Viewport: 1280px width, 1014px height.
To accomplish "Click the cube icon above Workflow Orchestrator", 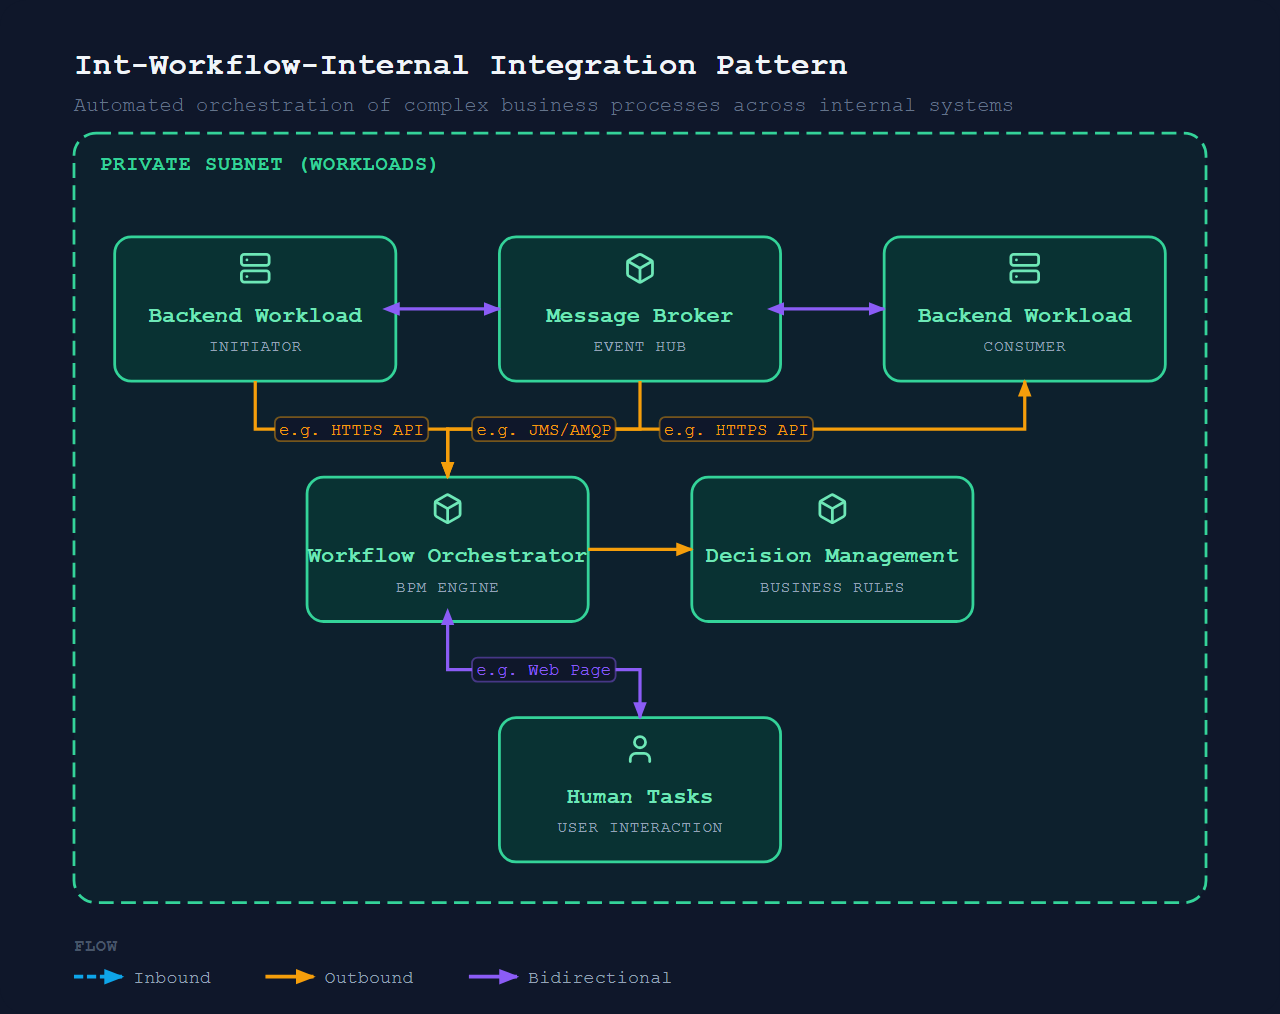I will coord(448,509).
